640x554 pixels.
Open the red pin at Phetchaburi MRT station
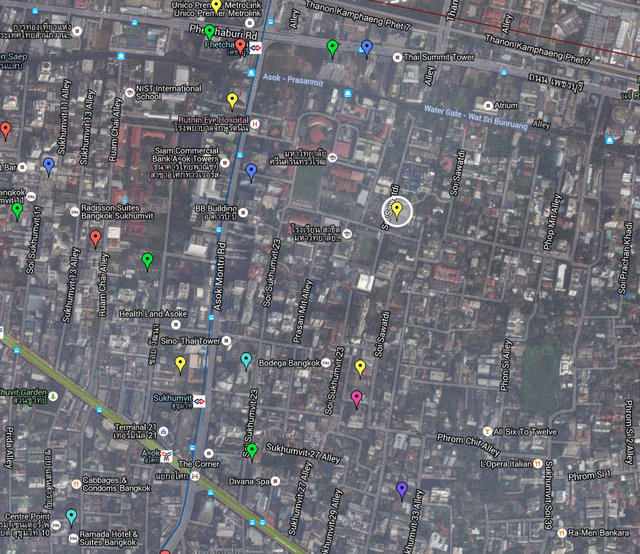coord(240,47)
